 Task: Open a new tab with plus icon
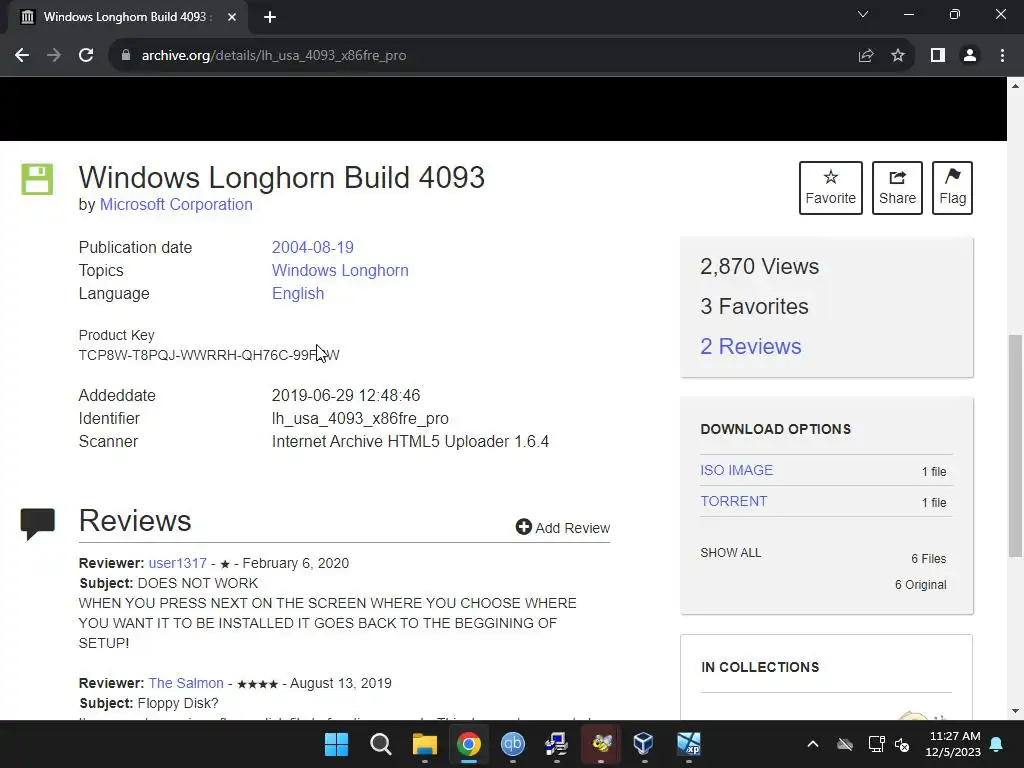[270, 17]
